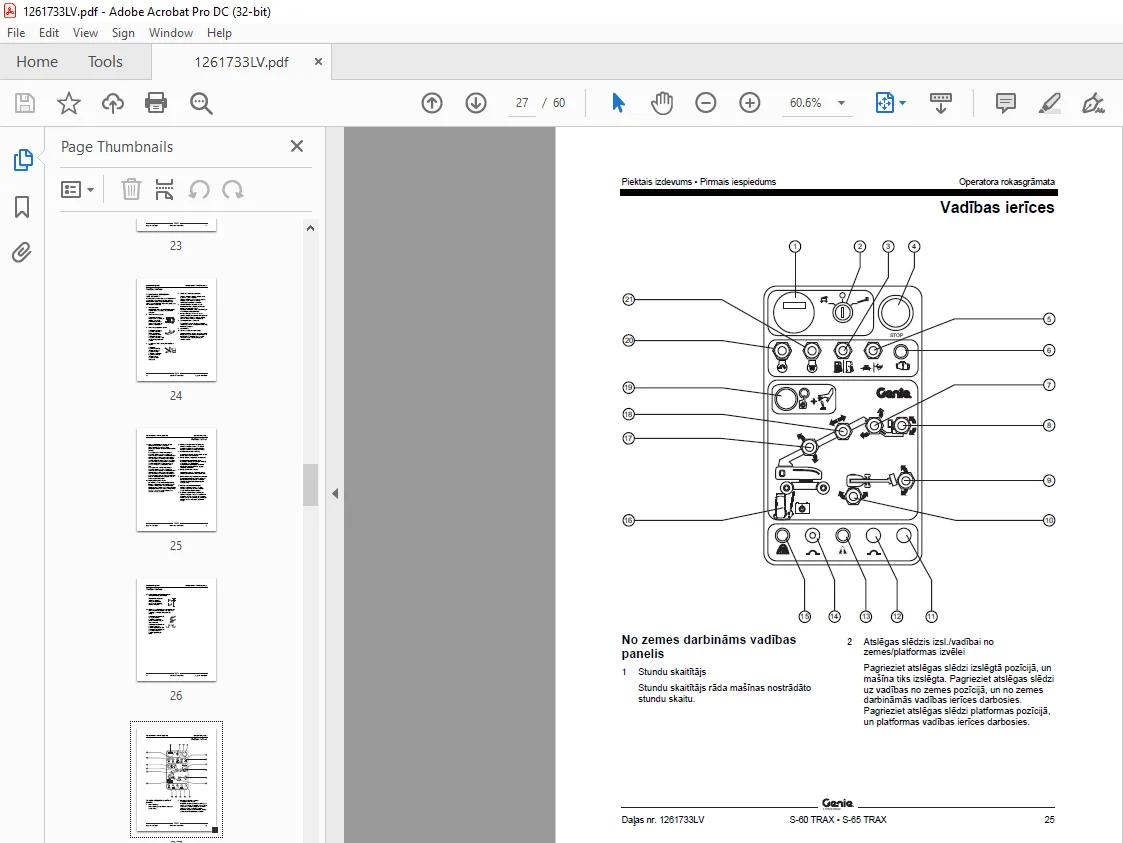Open the Window menu
Viewport: 1123px width, 843px height.
click(170, 33)
